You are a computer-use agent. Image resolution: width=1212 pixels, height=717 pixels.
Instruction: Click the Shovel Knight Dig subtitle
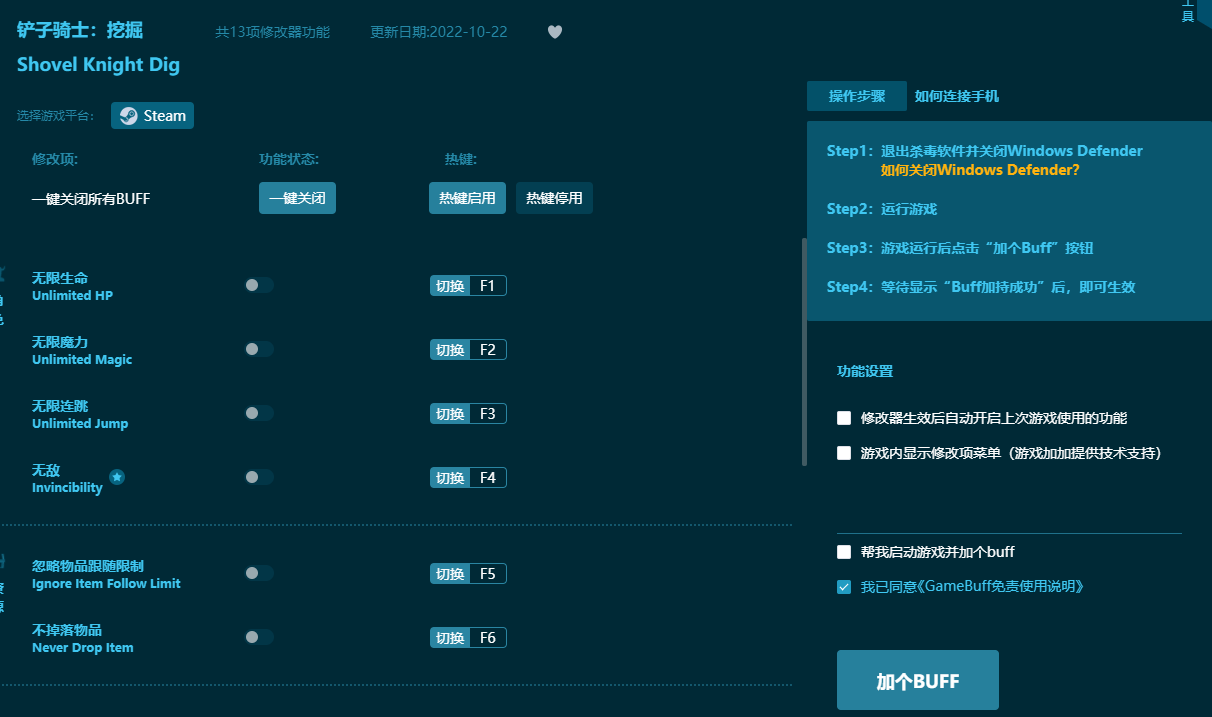[x=98, y=65]
